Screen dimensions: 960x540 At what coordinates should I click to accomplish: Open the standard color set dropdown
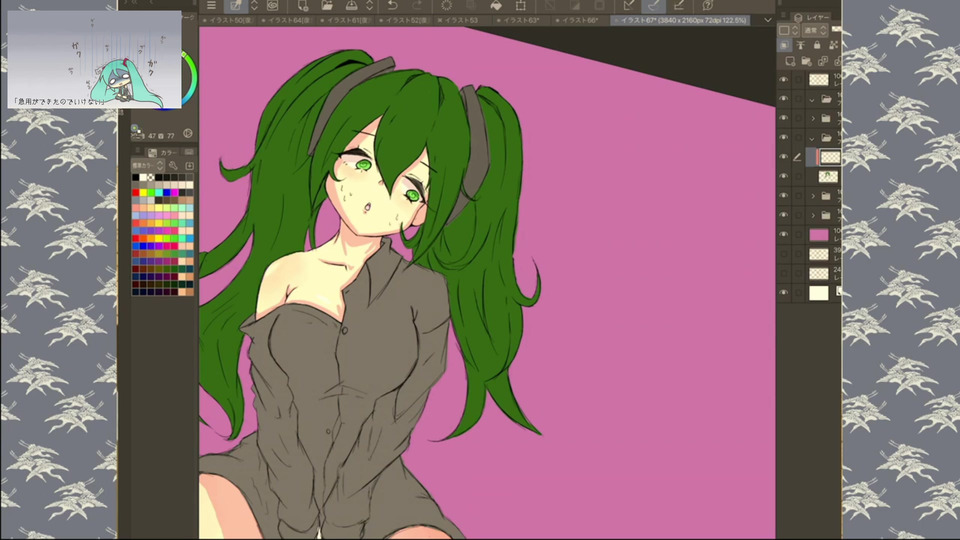[146, 165]
